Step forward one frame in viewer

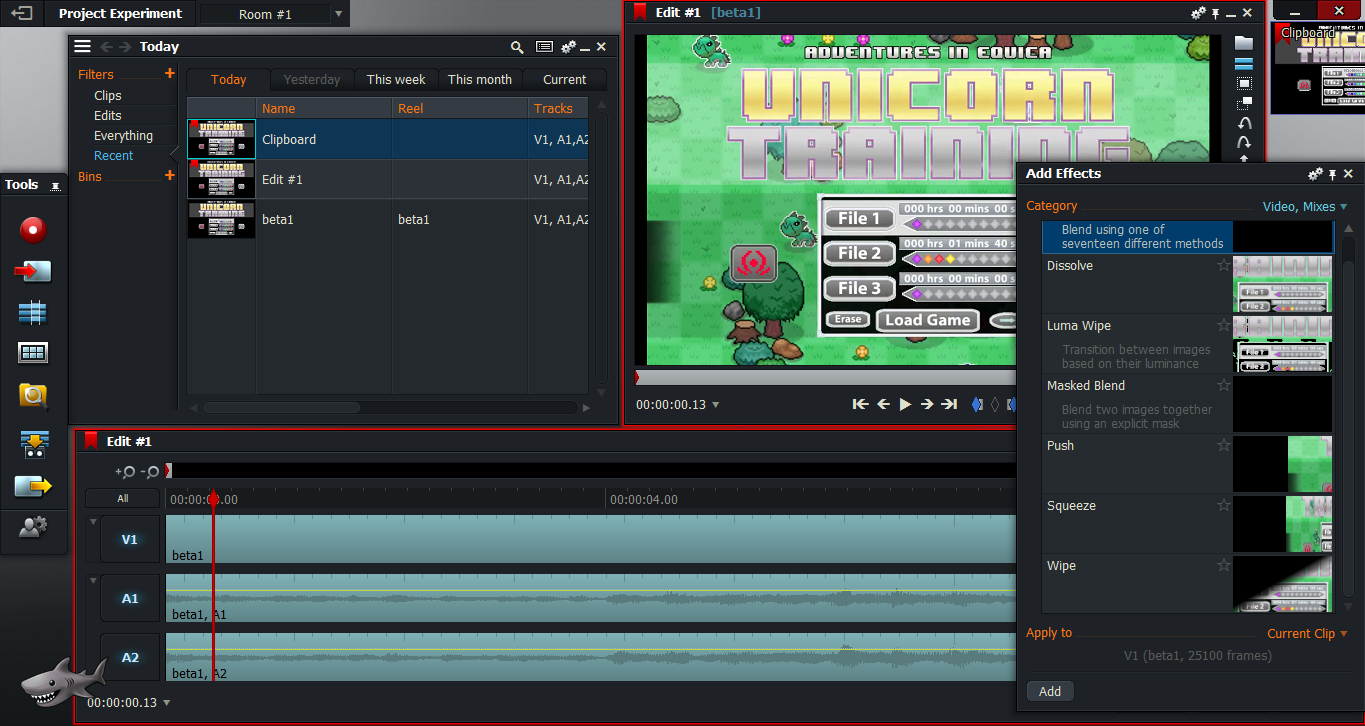click(x=927, y=404)
